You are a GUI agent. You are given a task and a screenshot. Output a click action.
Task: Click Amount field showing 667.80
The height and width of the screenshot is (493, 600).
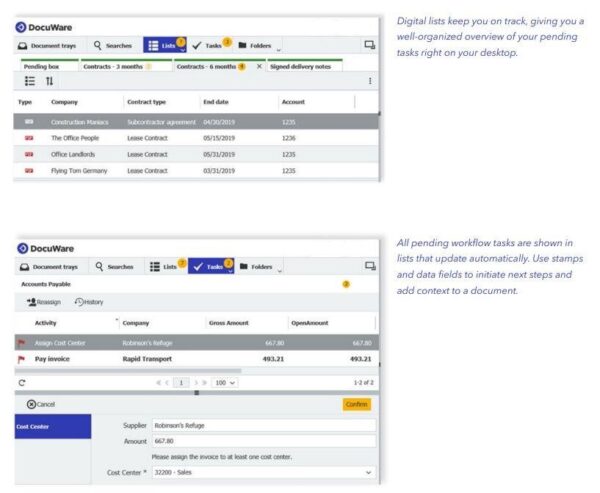[x=264, y=441]
